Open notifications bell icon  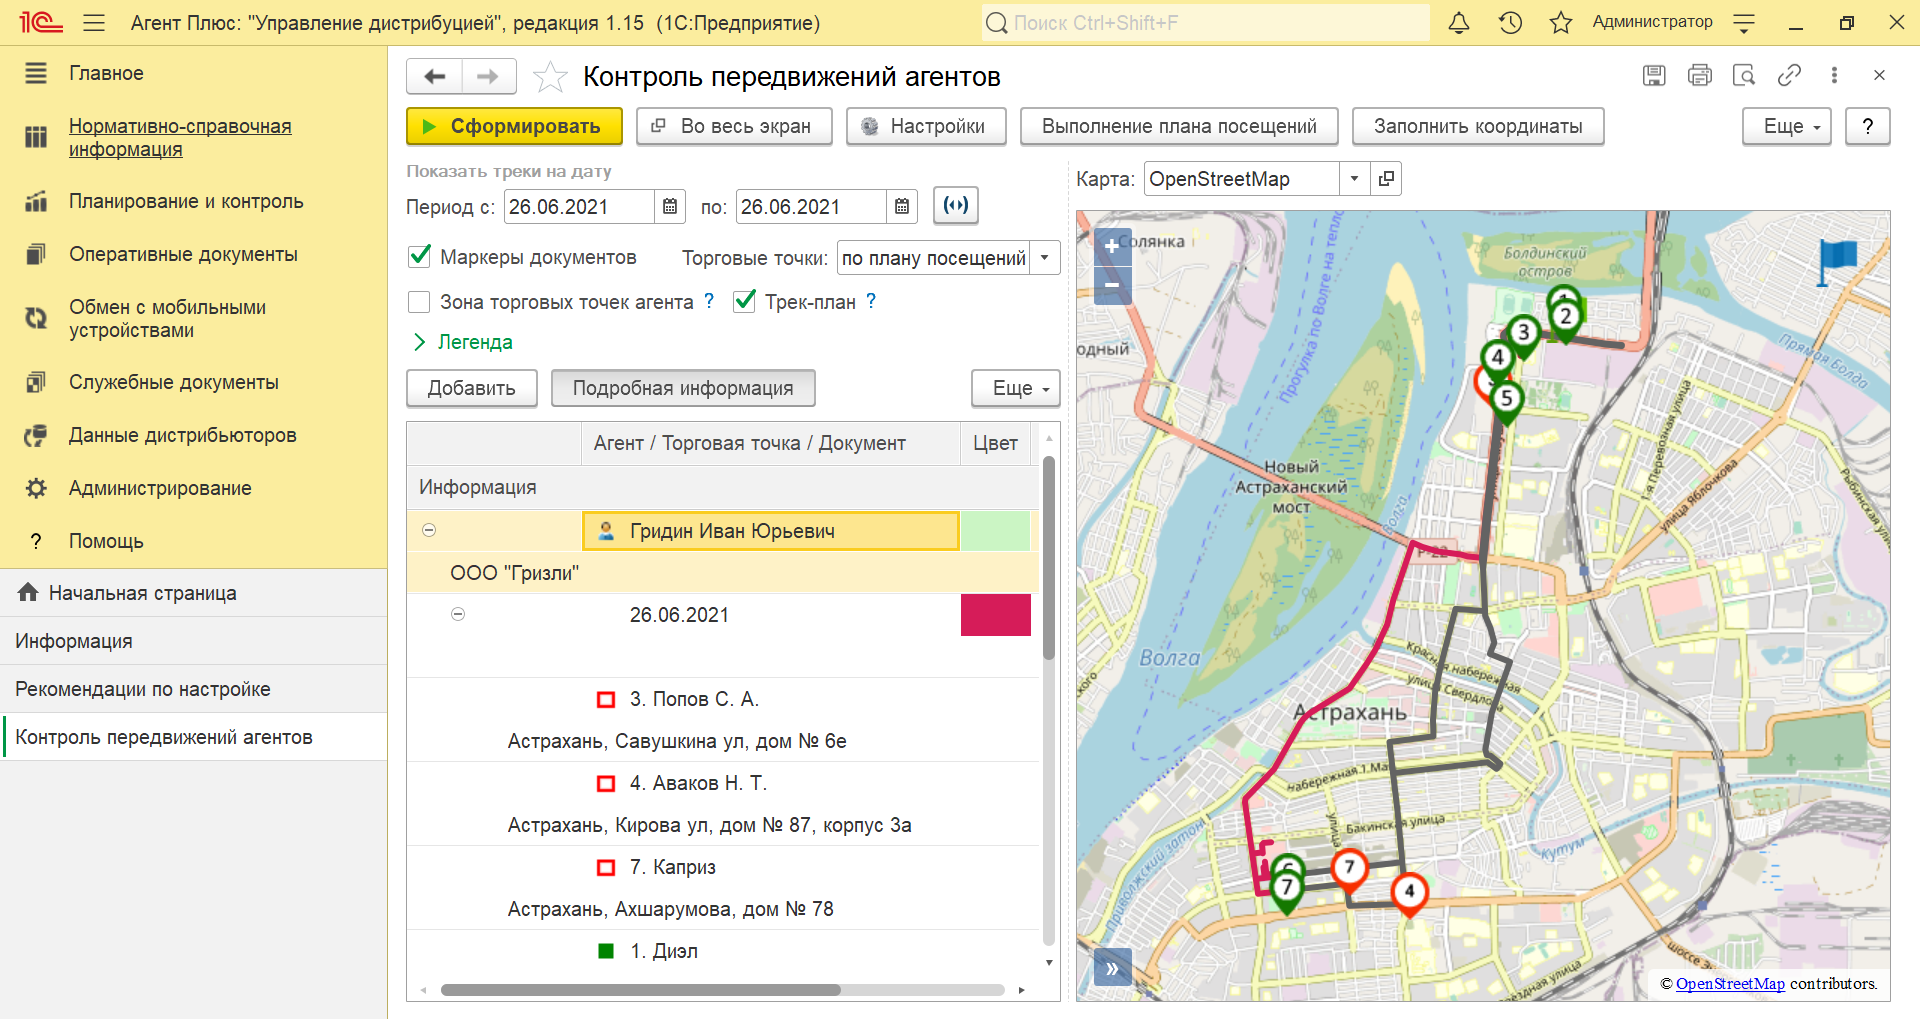click(1459, 22)
